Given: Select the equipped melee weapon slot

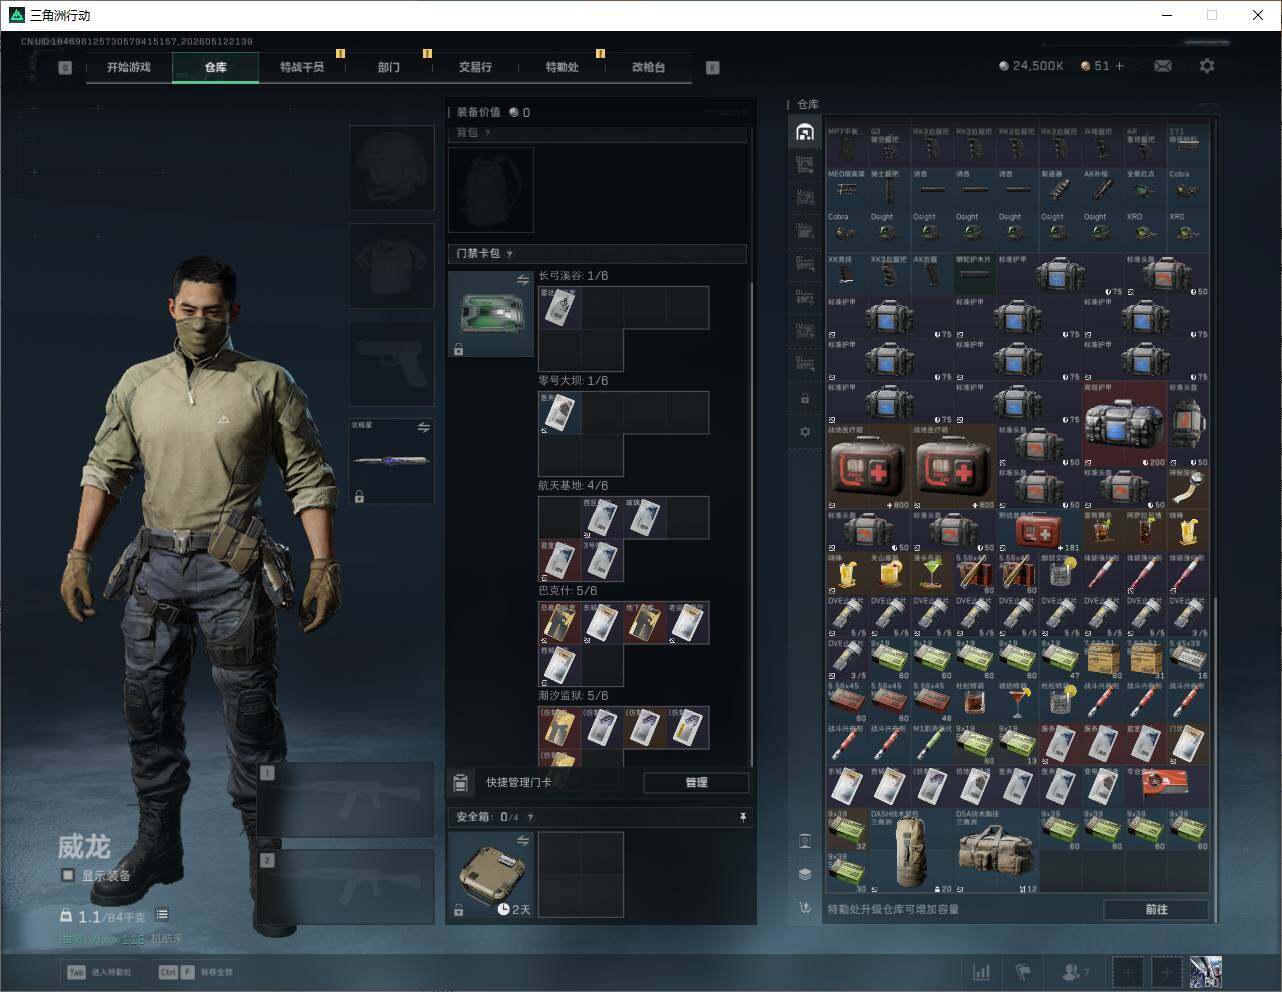Looking at the screenshot, I should 391,461.
